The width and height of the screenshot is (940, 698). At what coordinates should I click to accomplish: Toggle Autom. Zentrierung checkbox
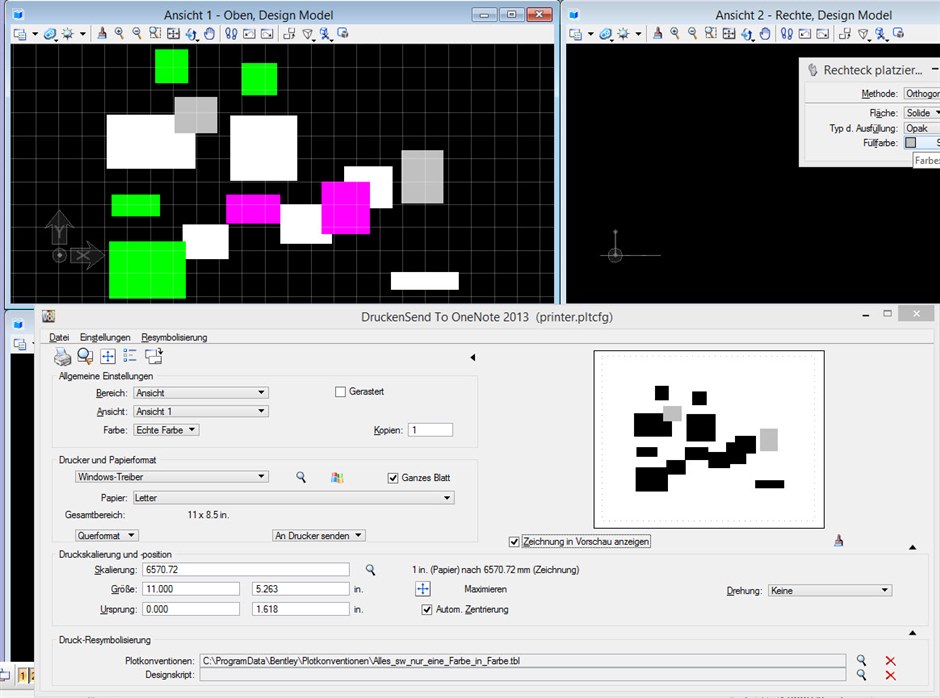tap(427, 609)
